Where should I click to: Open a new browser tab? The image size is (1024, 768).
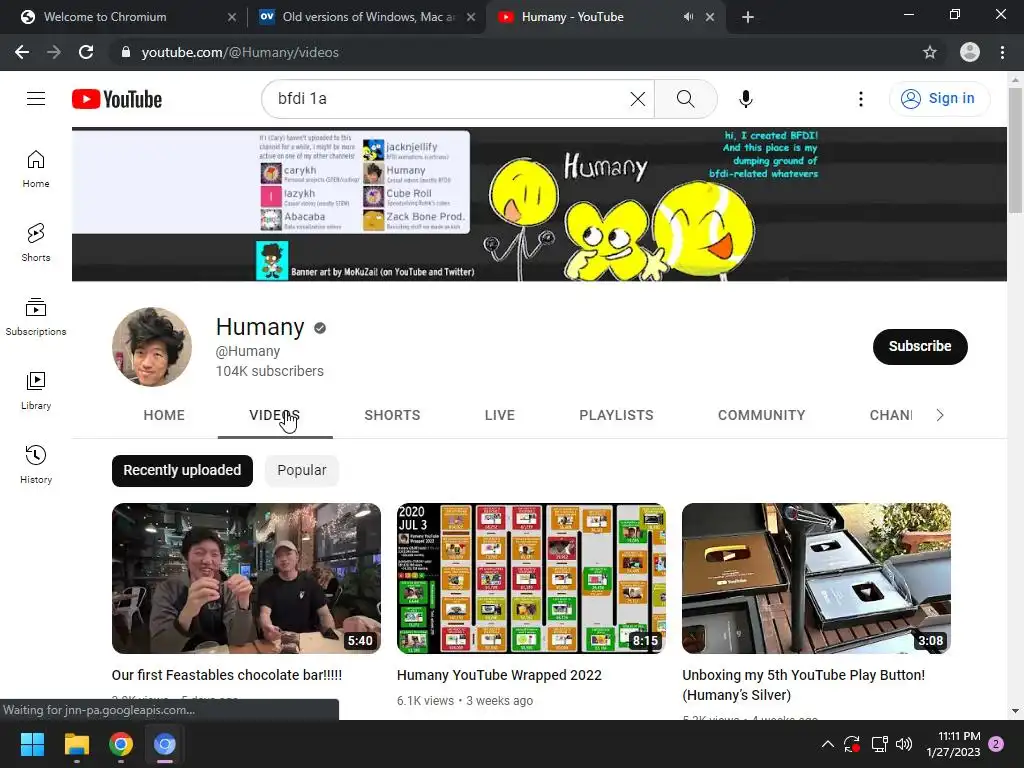(748, 17)
